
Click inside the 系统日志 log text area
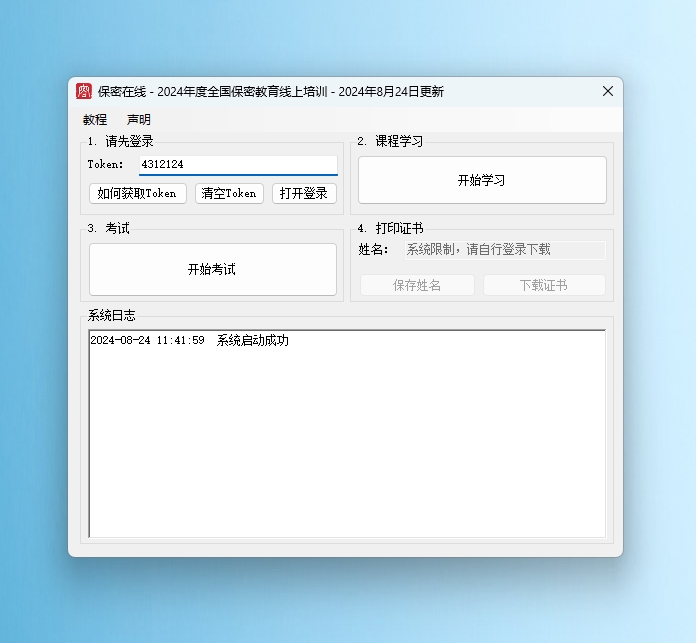[347, 434]
